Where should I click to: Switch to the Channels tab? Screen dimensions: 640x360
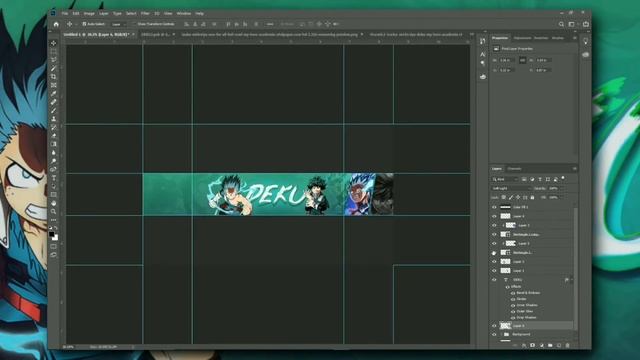[x=514, y=169]
